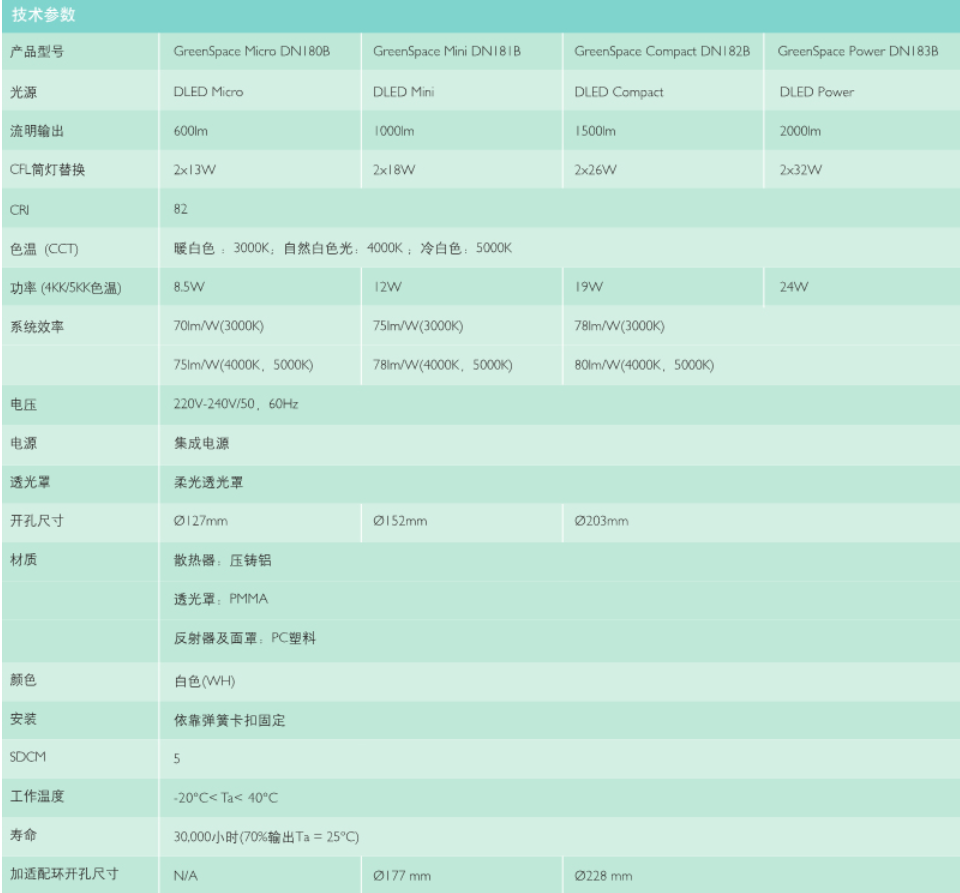Click the 600lm value
960x893 pixels.
(190, 131)
